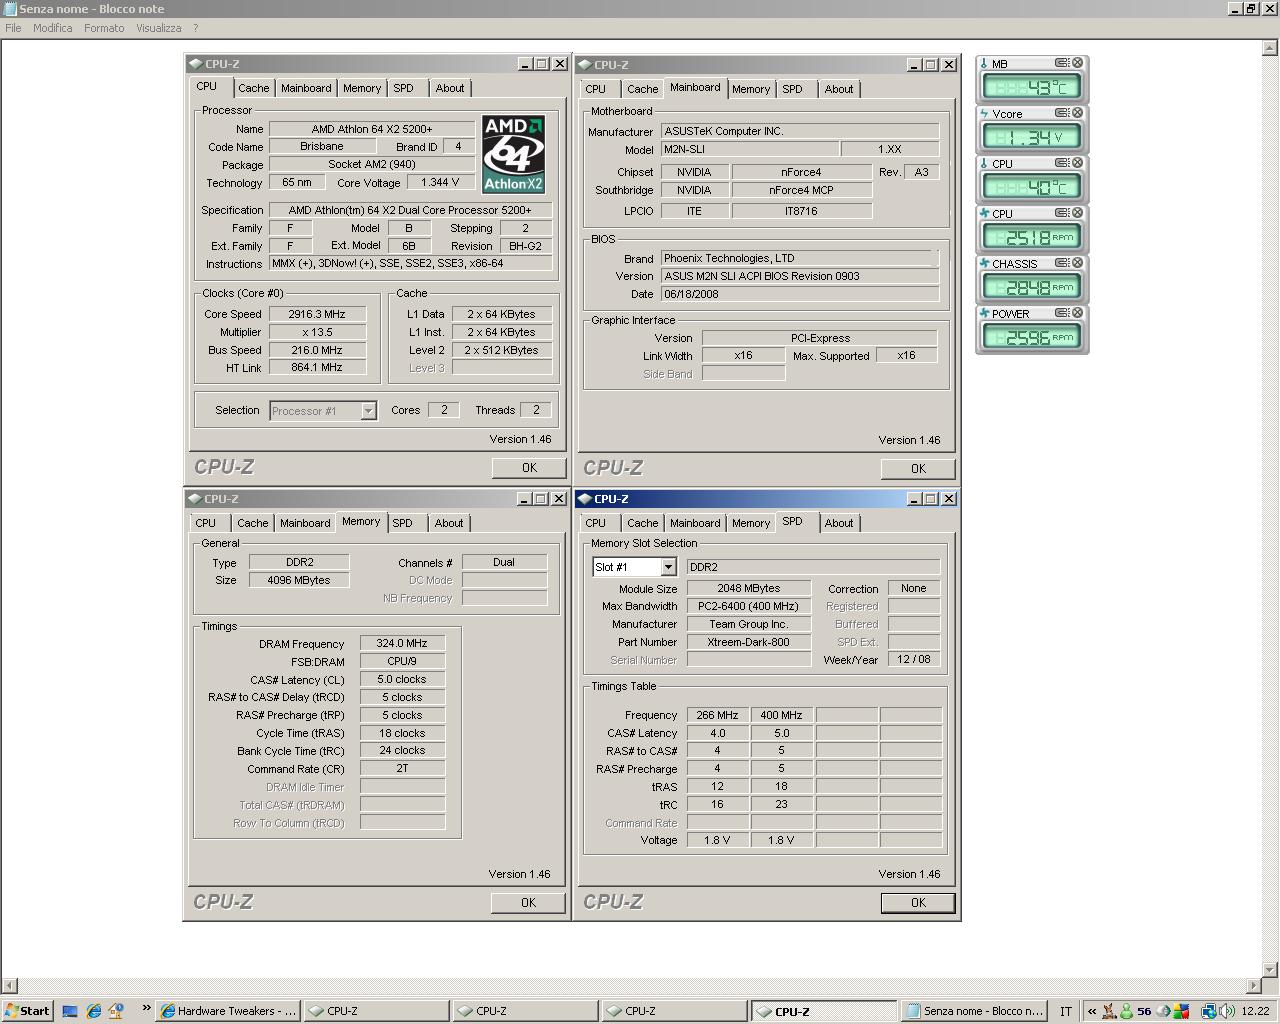Viewport: 1280px width, 1024px height.
Task: Click the Multiplier value x 13.5
Action: 316,332
